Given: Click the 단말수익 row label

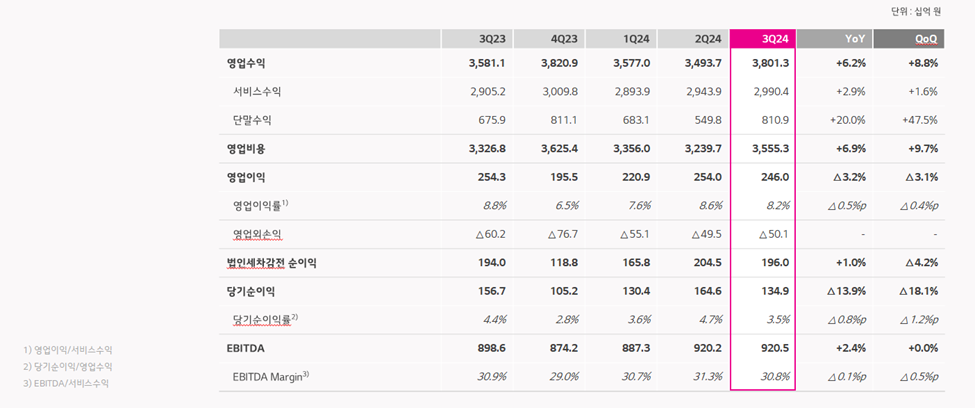Looking at the screenshot, I should (x=252, y=120).
